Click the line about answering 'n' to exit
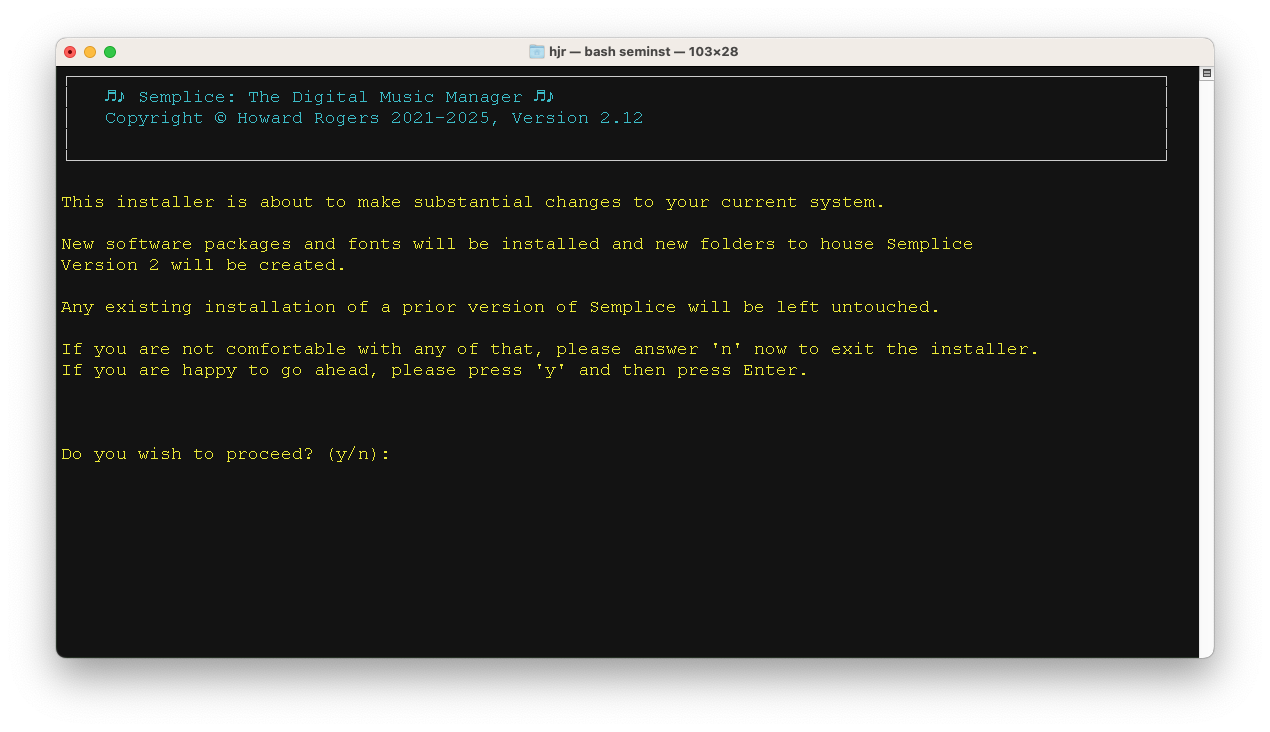1270x732 pixels. point(550,349)
